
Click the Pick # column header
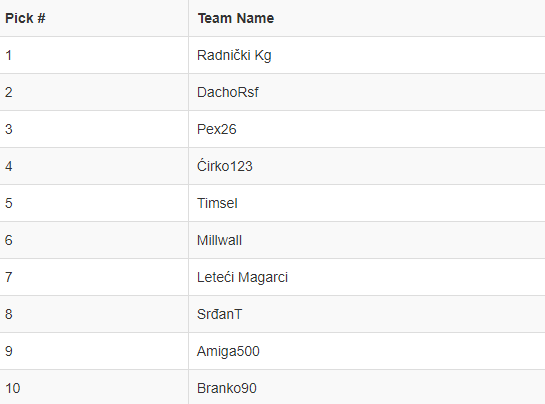pos(25,18)
